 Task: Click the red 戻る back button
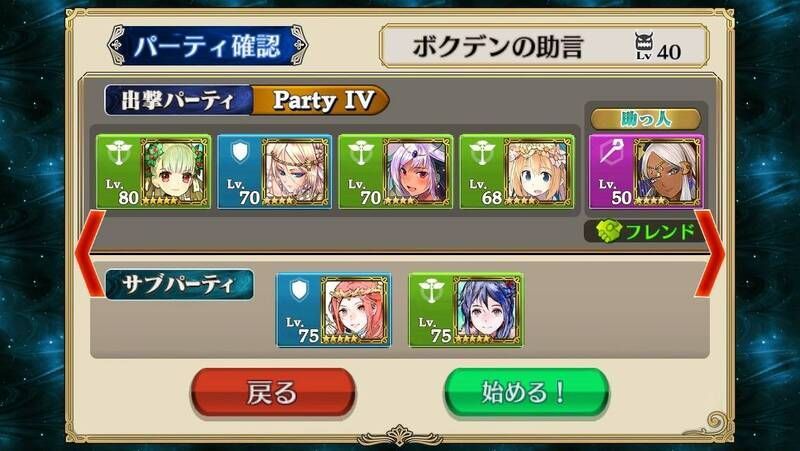273,392
